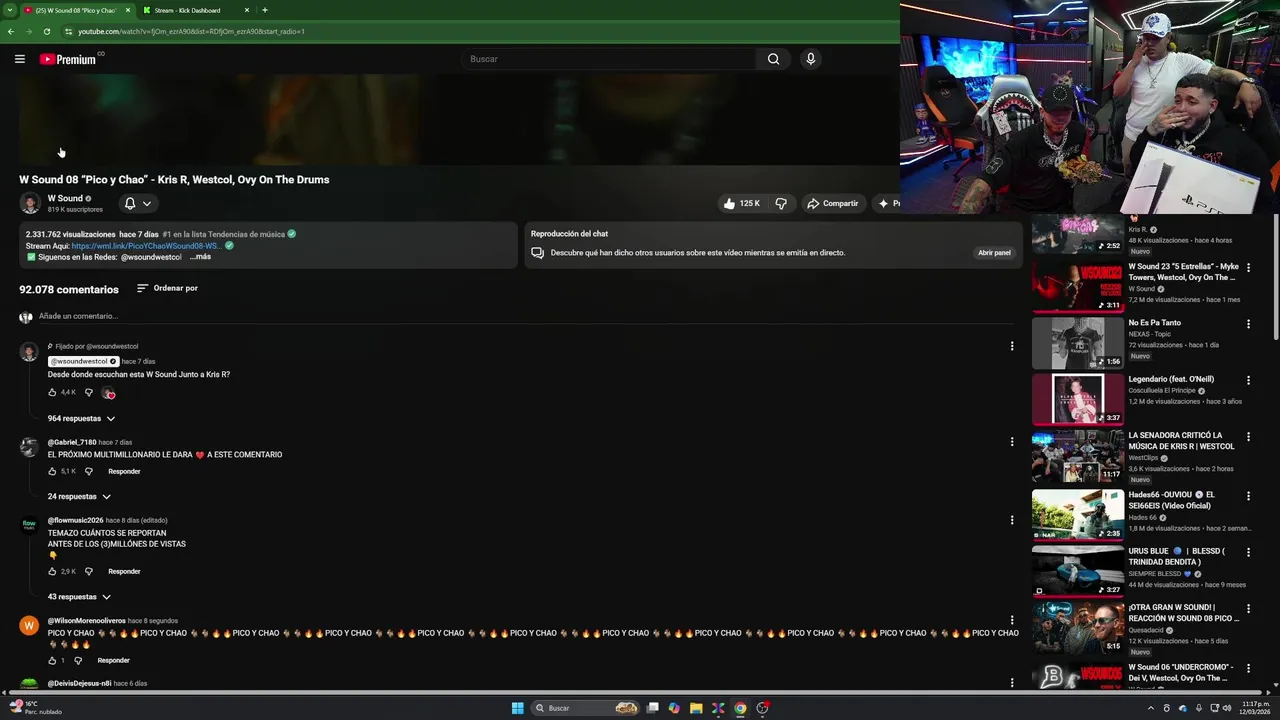Image resolution: width=1280 pixels, height=720 pixels.
Task: Reply to Gabriel_7180's comment
Action: click(x=124, y=471)
